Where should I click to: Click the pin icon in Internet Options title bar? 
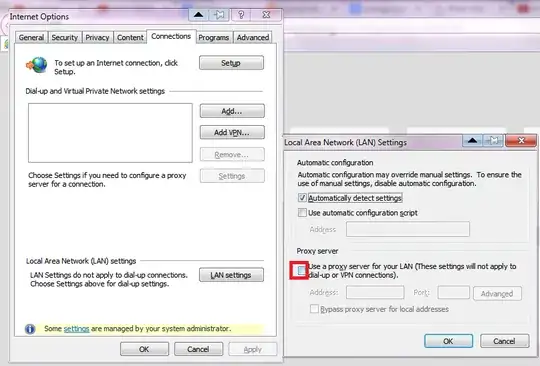pos(219,15)
